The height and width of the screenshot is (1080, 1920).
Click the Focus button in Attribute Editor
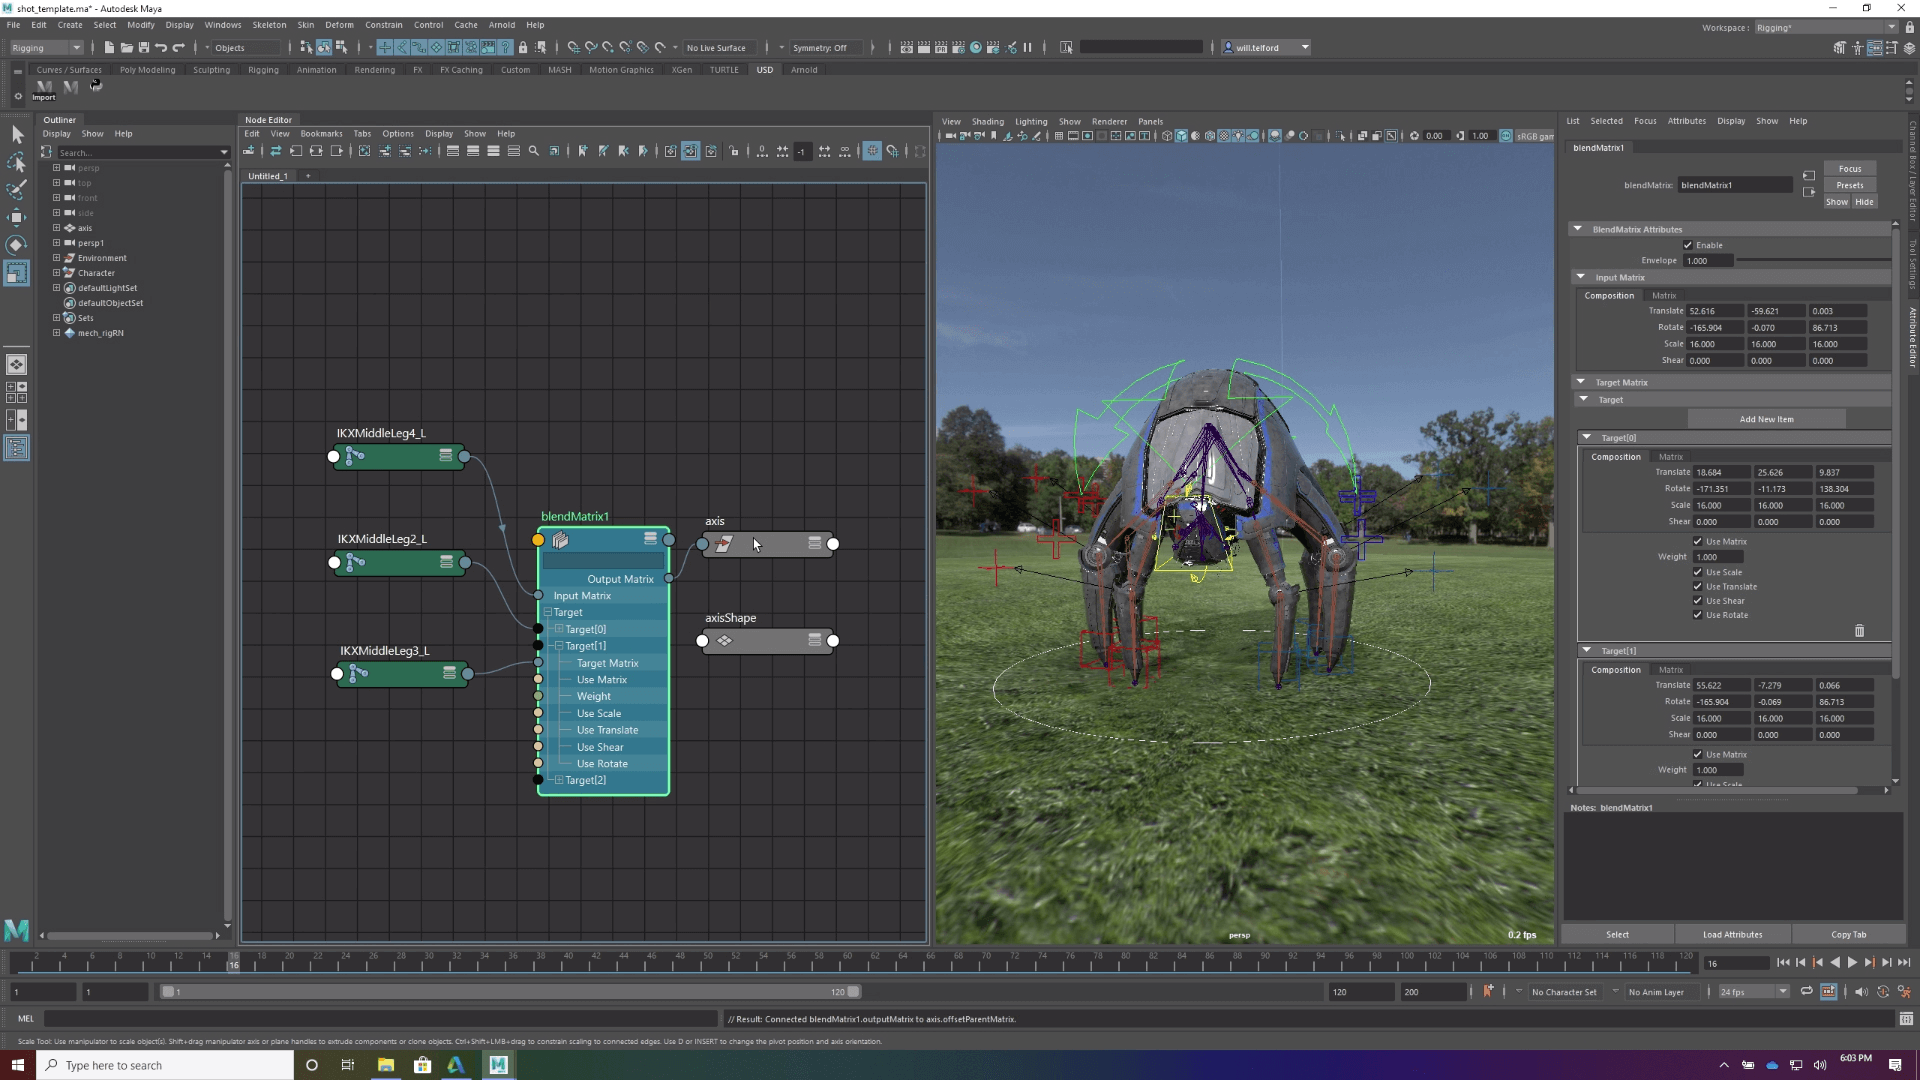1850,169
